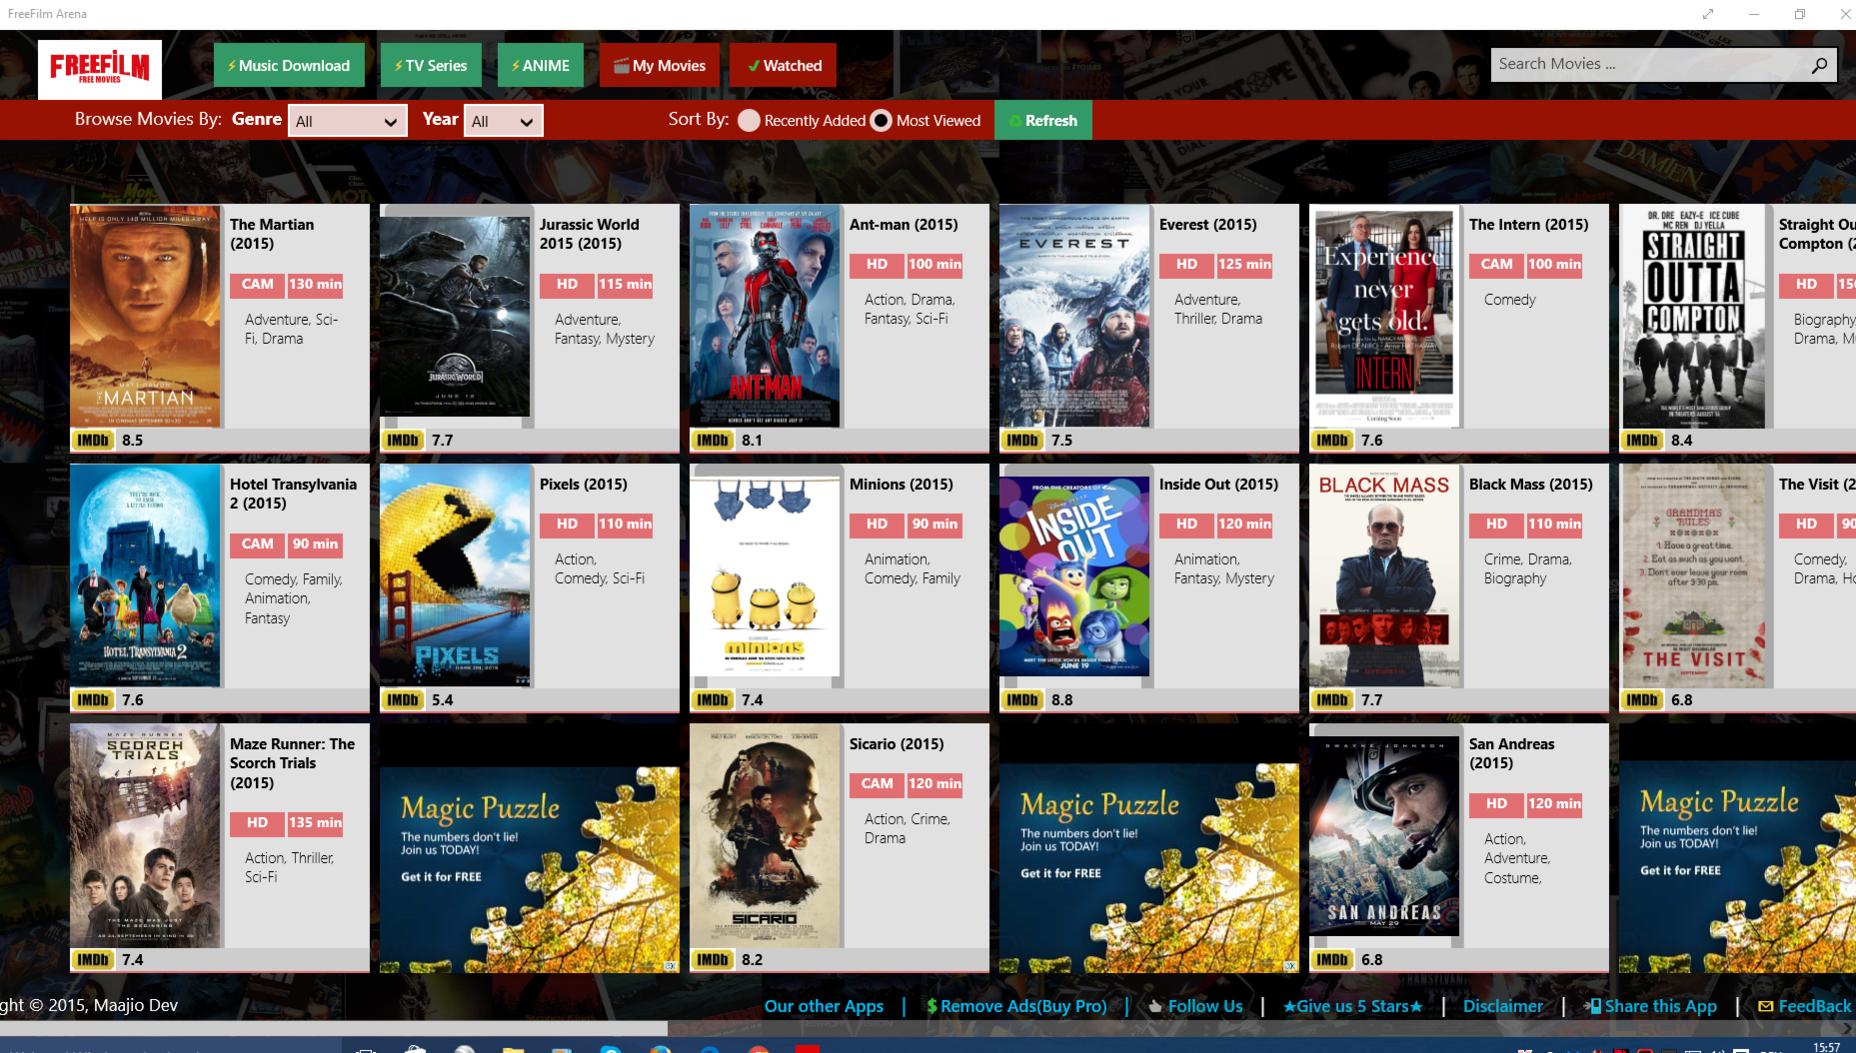Click Share this App link
This screenshot has height=1053, width=1856.
point(1650,1006)
